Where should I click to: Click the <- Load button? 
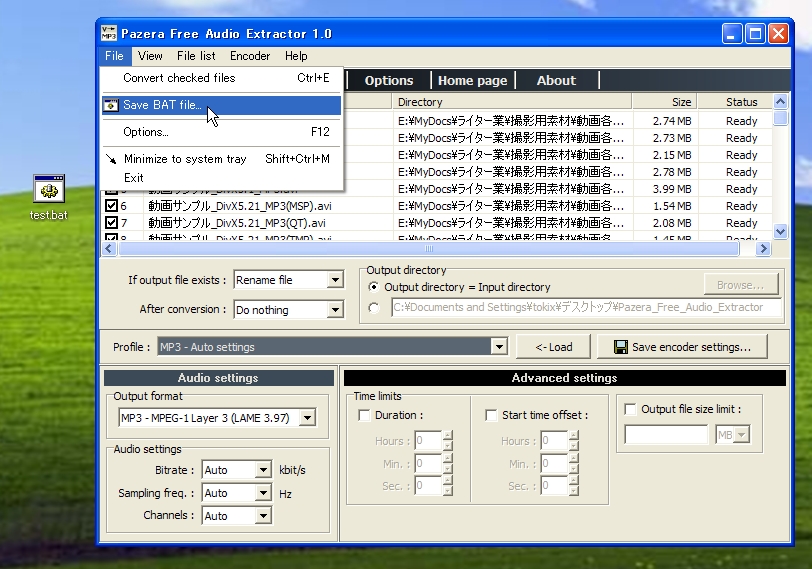coord(554,347)
